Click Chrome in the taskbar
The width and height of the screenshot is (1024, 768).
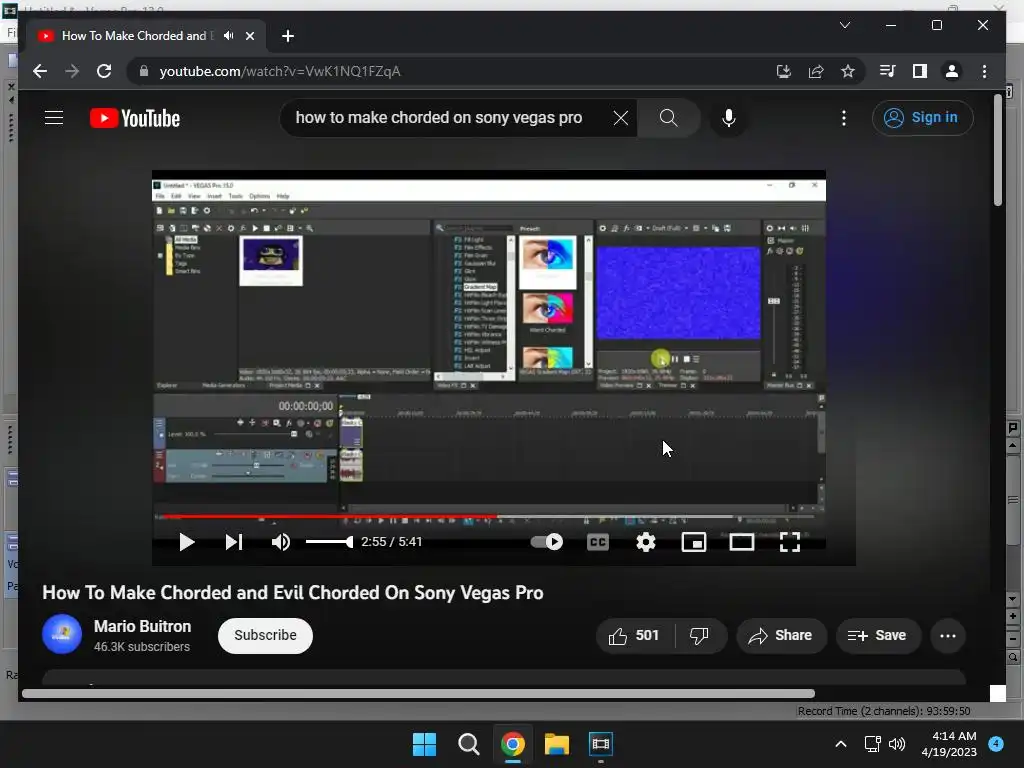pyautogui.click(x=513, y=744)
